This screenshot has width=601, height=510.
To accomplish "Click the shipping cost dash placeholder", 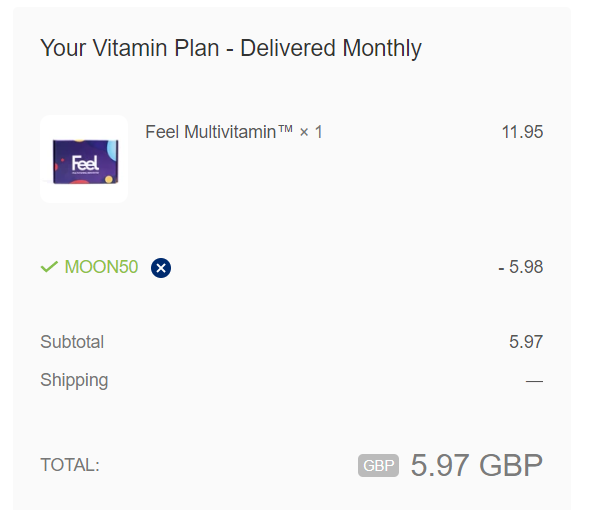I will point(534,381).
